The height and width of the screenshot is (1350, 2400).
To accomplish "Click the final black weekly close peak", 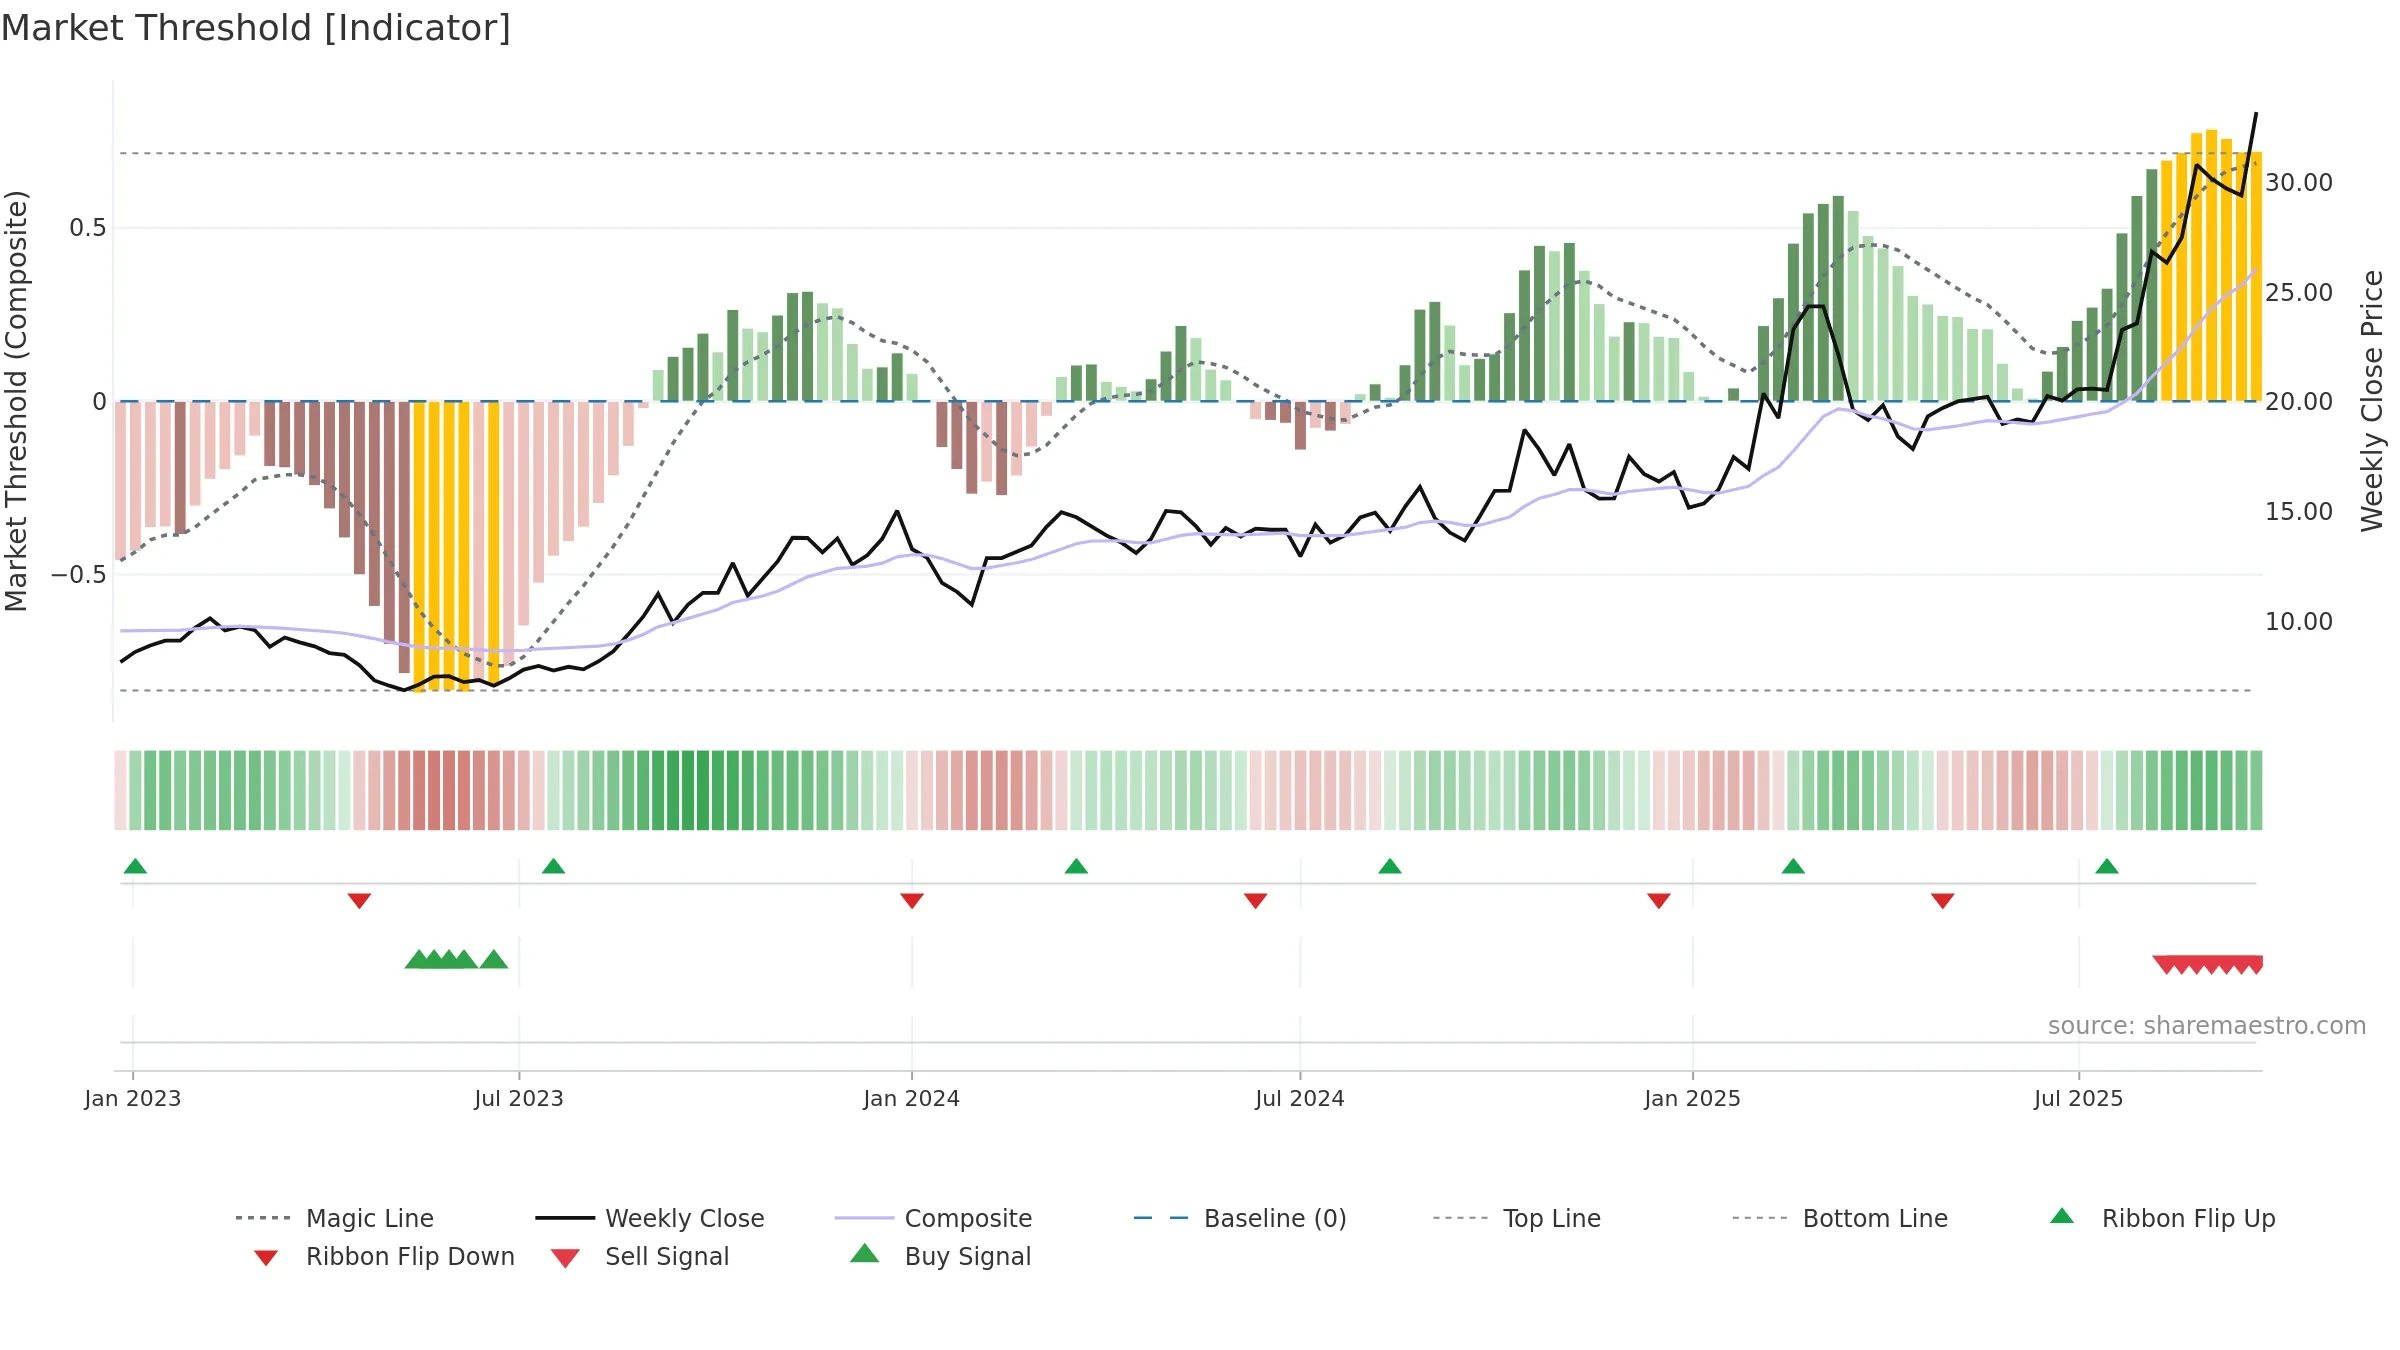I will (2256, 114).
